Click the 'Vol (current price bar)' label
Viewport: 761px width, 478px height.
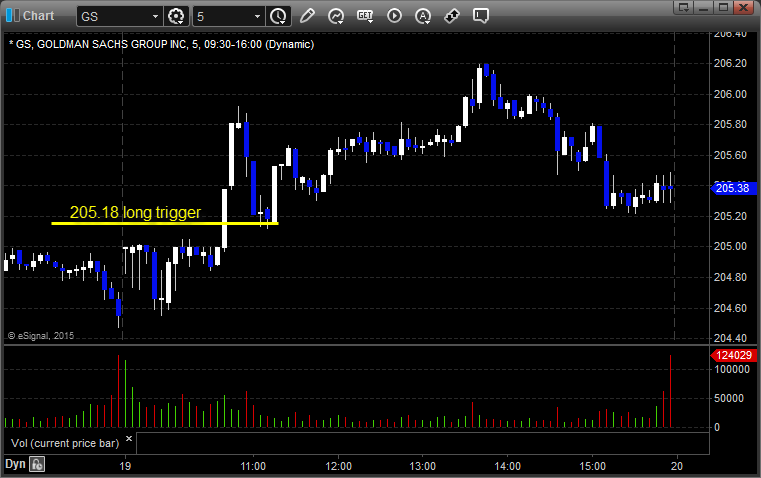tap(65, 443)
